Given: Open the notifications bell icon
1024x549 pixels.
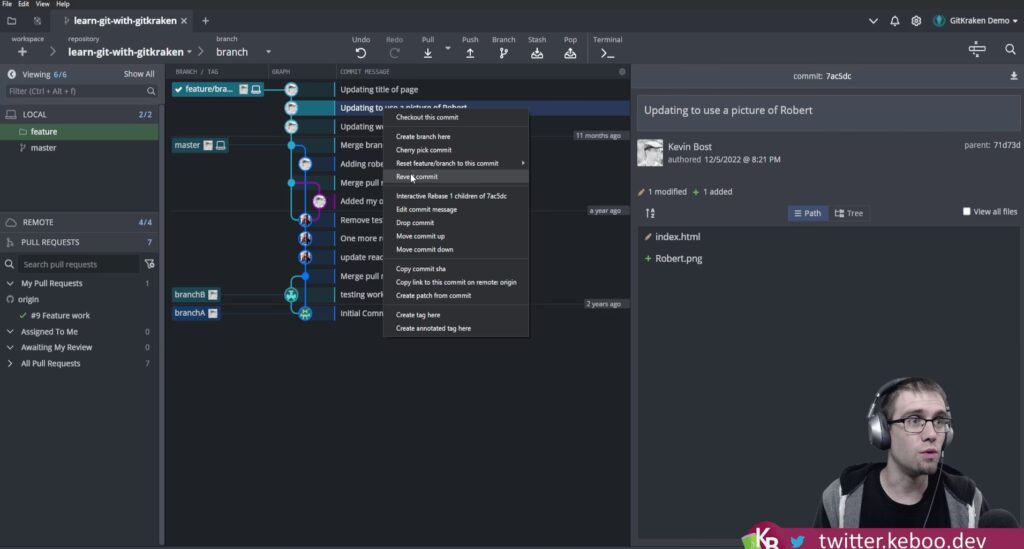Looking at the screenshot, I should click(895, 20).
